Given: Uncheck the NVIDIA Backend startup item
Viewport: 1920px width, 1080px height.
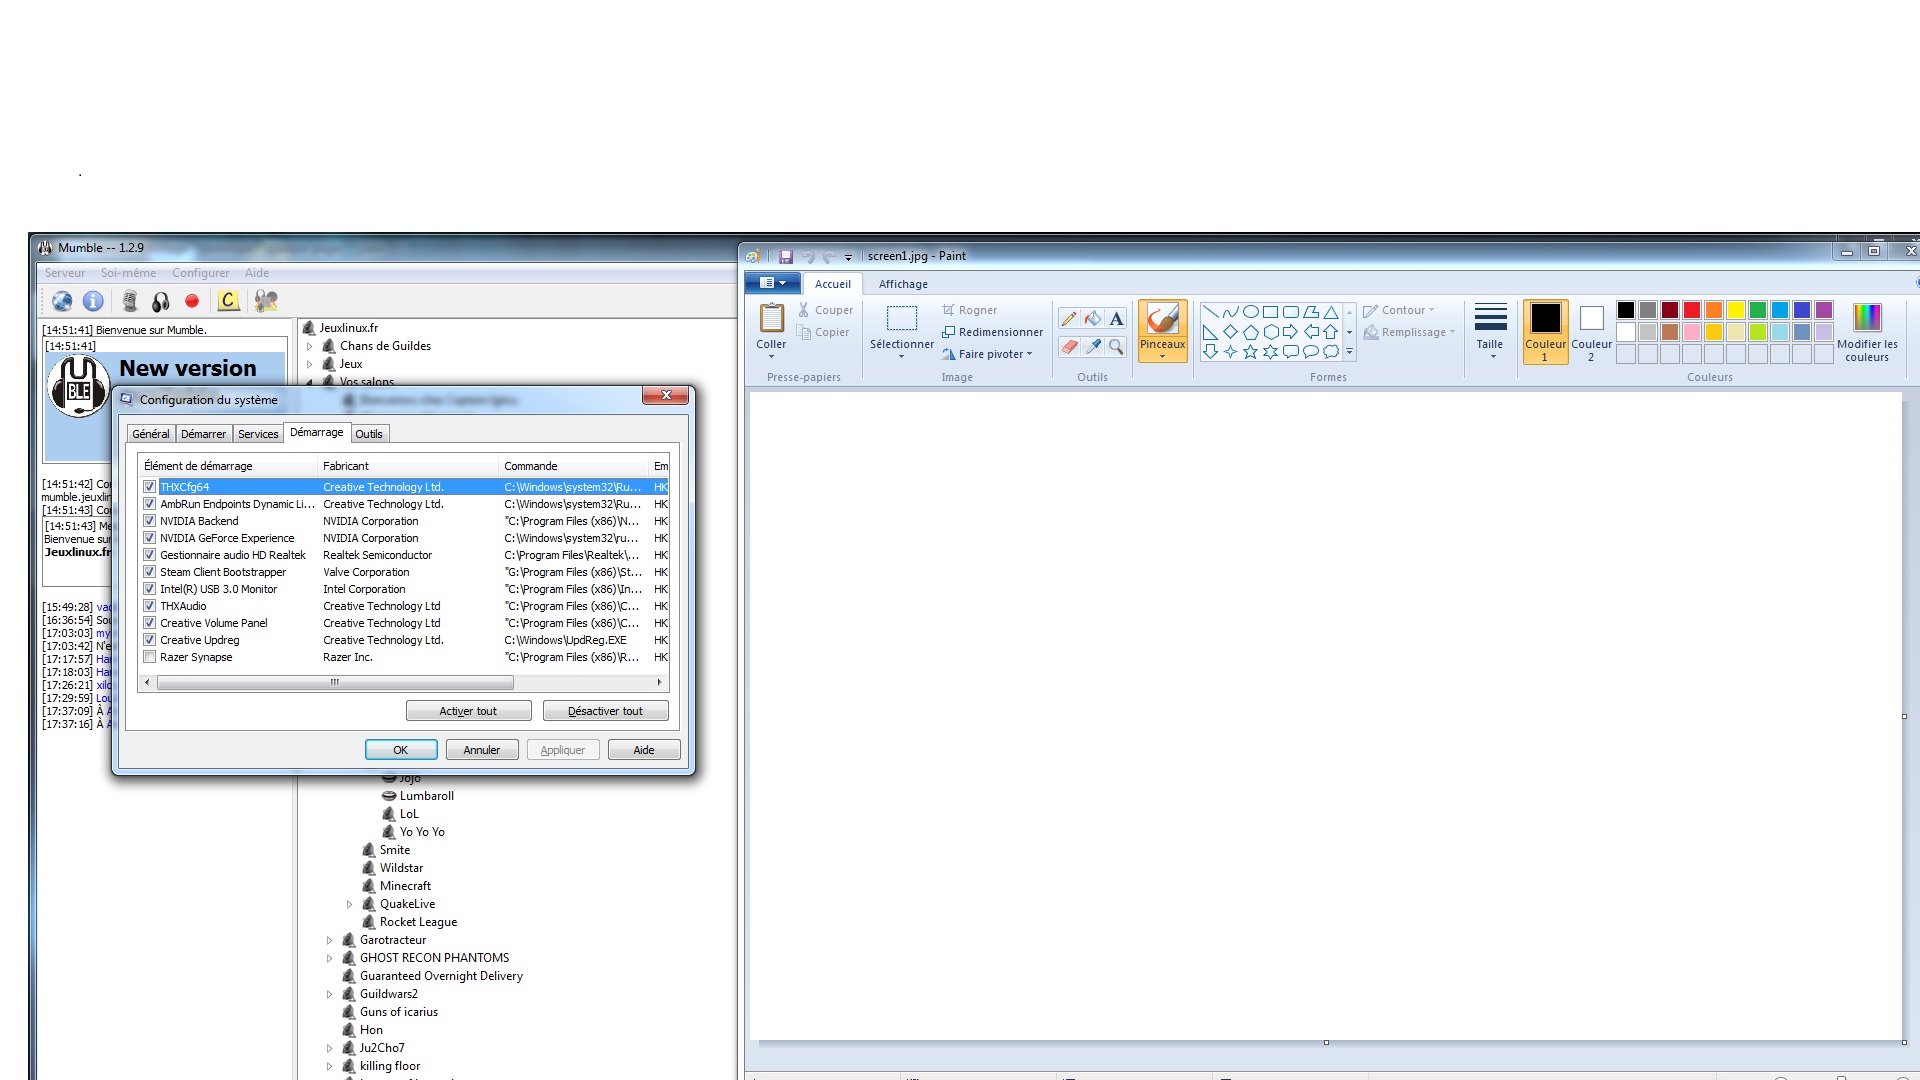Looking at the screenshot, I should (x=150, y=521).
